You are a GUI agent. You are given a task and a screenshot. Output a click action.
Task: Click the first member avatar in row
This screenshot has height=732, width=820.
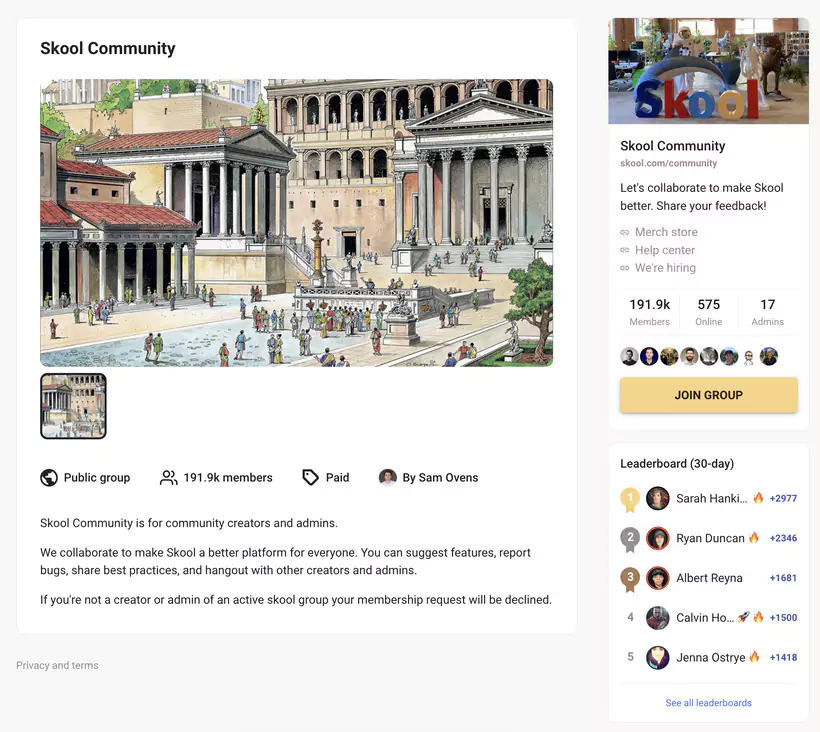coord(629,356)
